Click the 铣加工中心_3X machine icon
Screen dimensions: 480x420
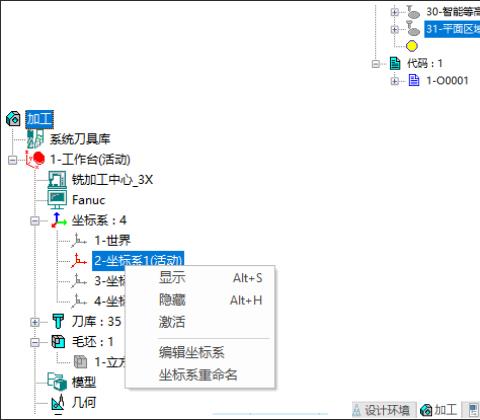57,180
